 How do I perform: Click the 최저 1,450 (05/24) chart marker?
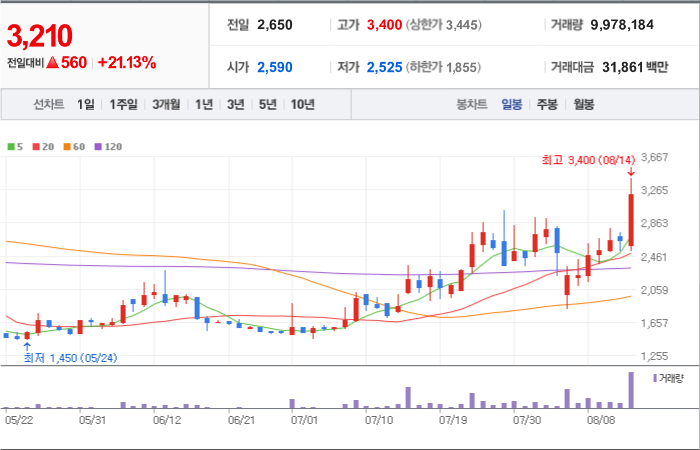[71, 358]
